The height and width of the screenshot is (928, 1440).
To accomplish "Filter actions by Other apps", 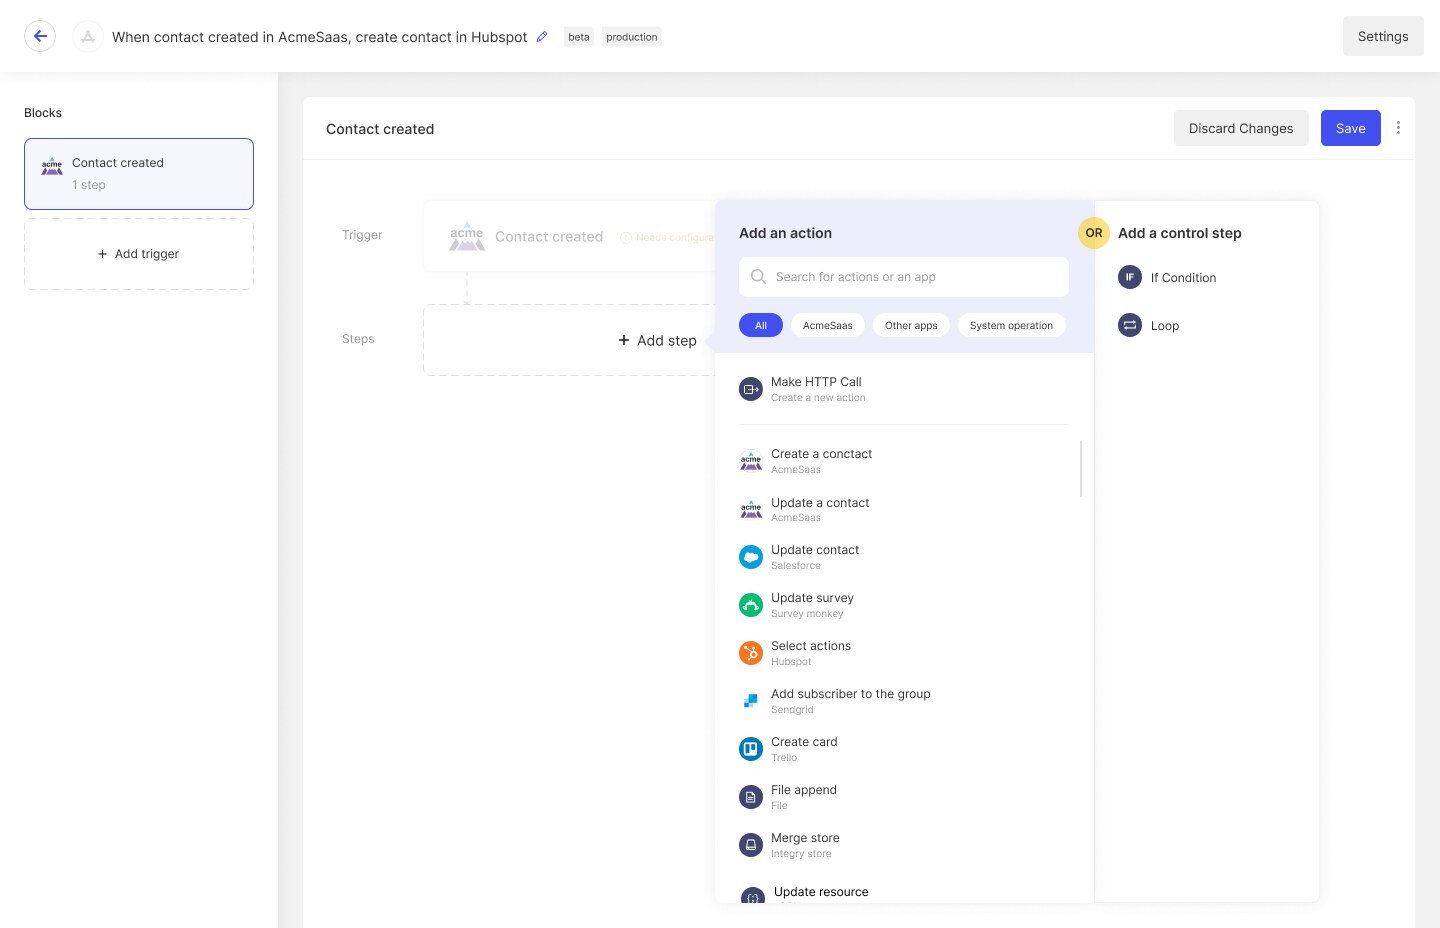I will click(x=911, y=325).
